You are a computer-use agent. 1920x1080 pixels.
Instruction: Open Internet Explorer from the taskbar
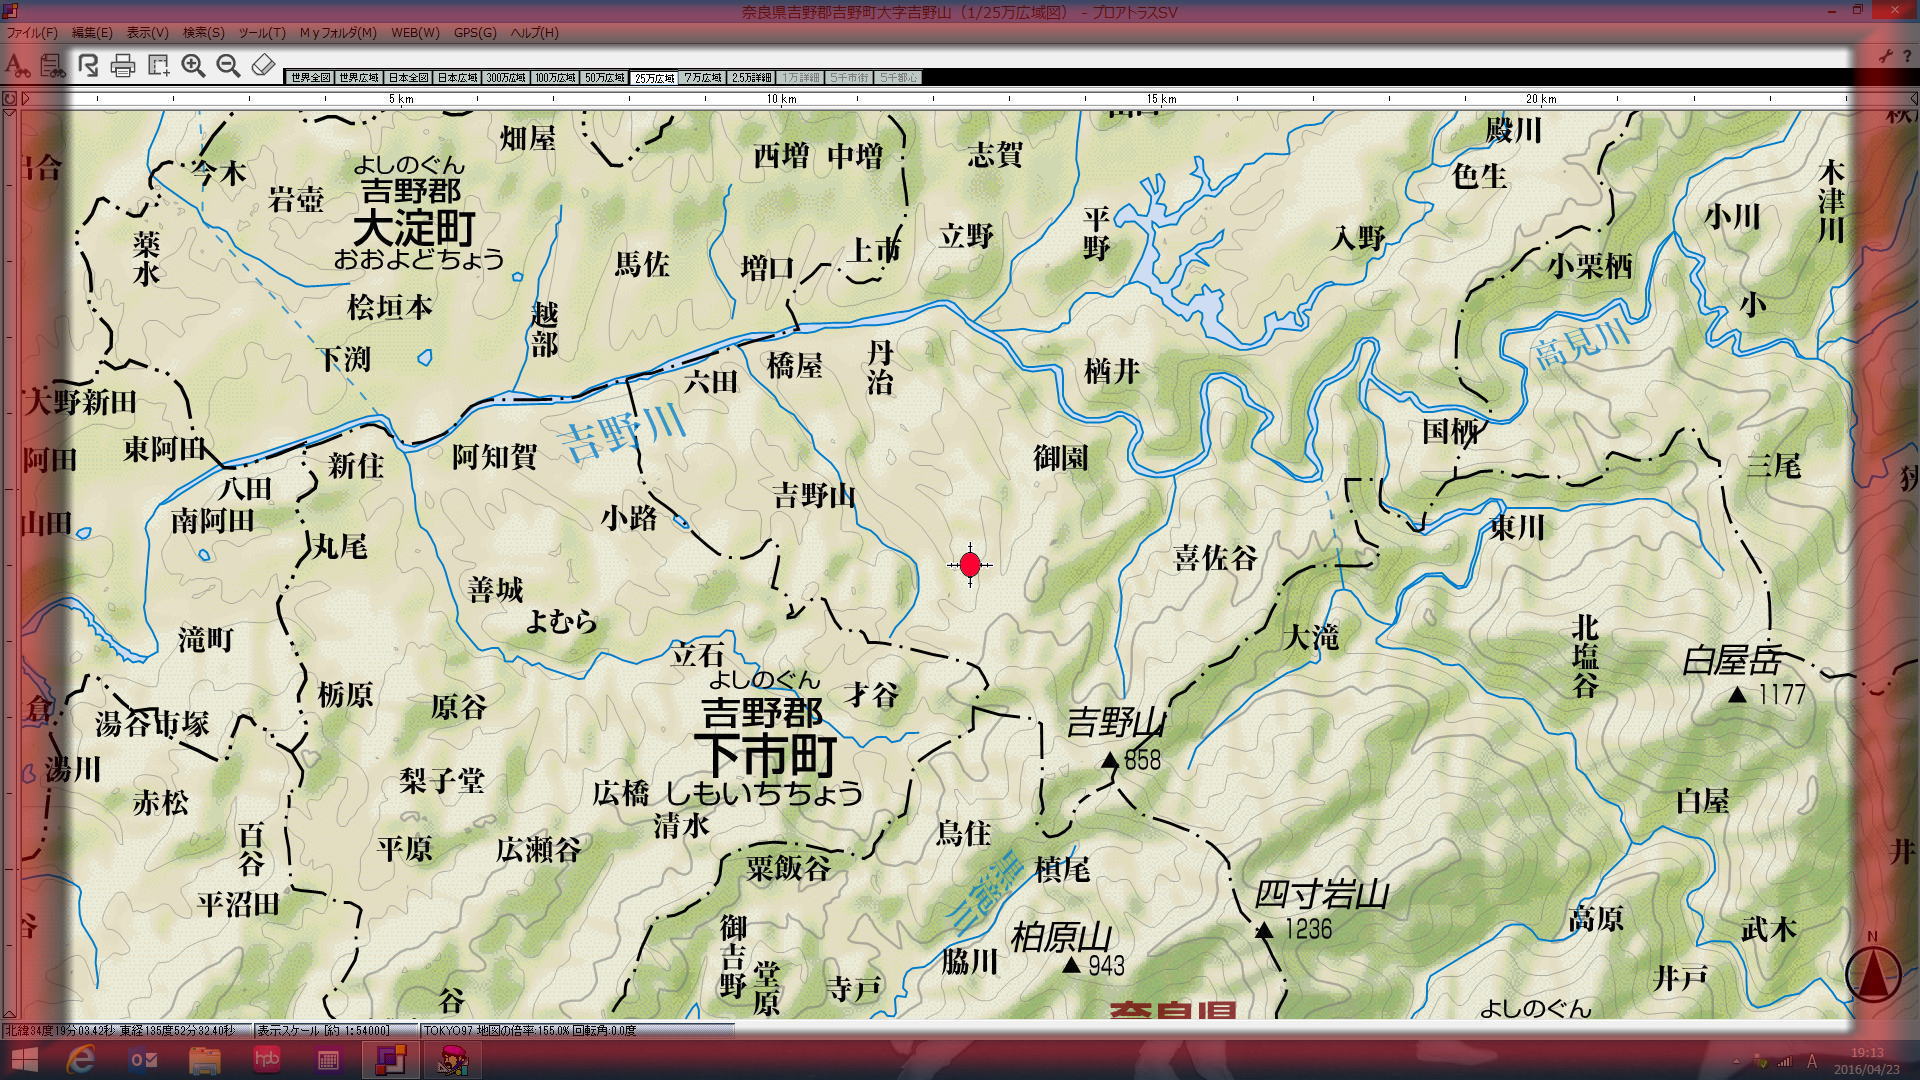(81, 1060)
